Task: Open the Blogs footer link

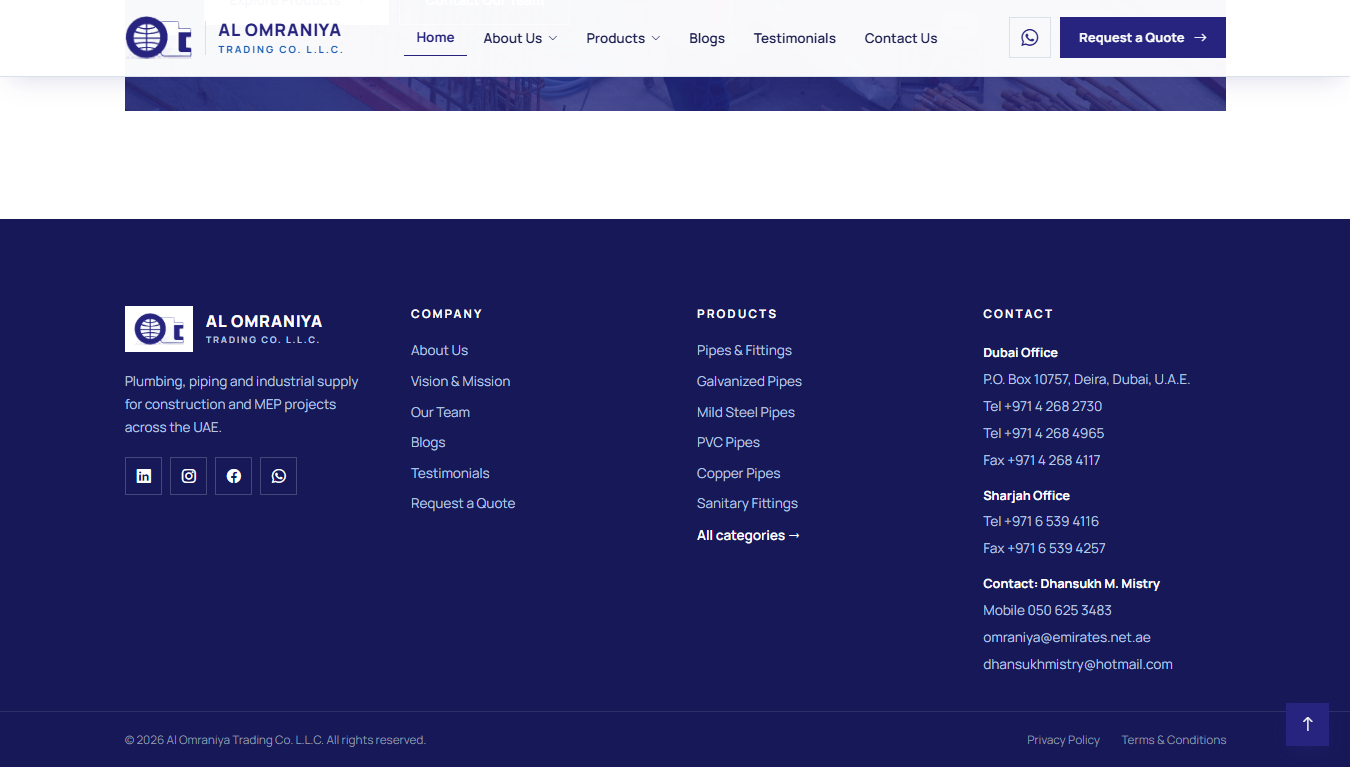Action: click(428, 442)
